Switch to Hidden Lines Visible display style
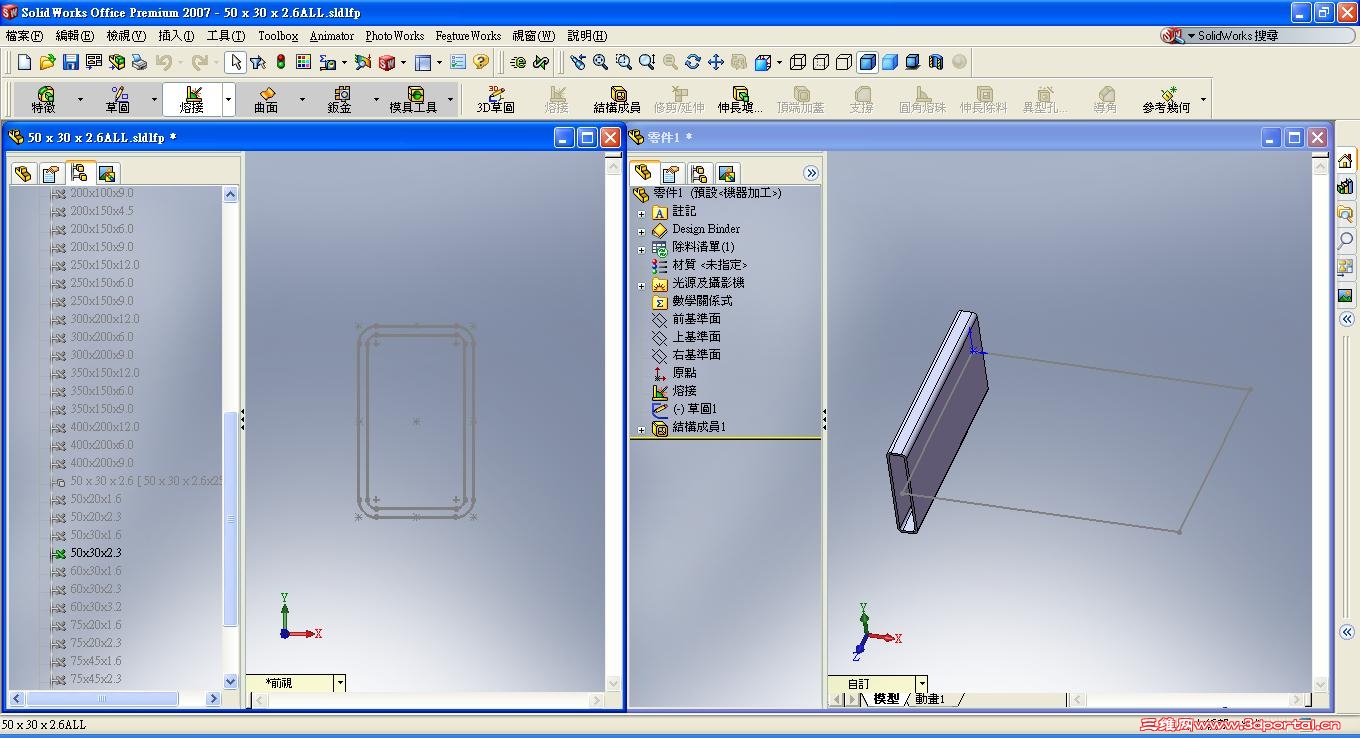Screen dimensions: 1360x738 tap(820, 62)
